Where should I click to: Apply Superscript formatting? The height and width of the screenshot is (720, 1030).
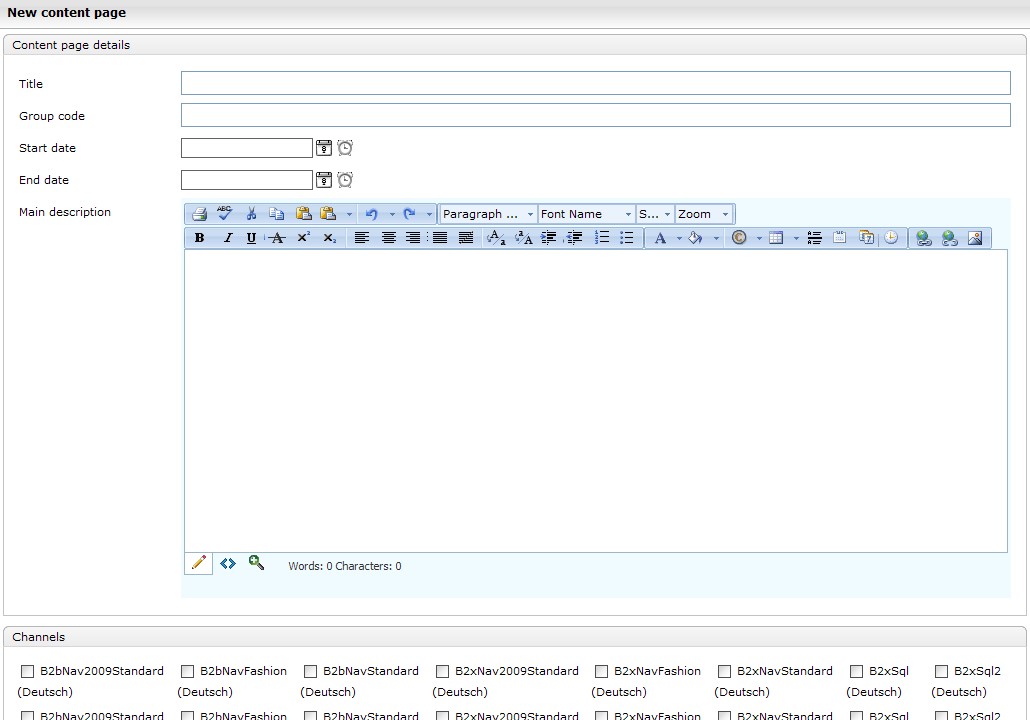[303, 238]
